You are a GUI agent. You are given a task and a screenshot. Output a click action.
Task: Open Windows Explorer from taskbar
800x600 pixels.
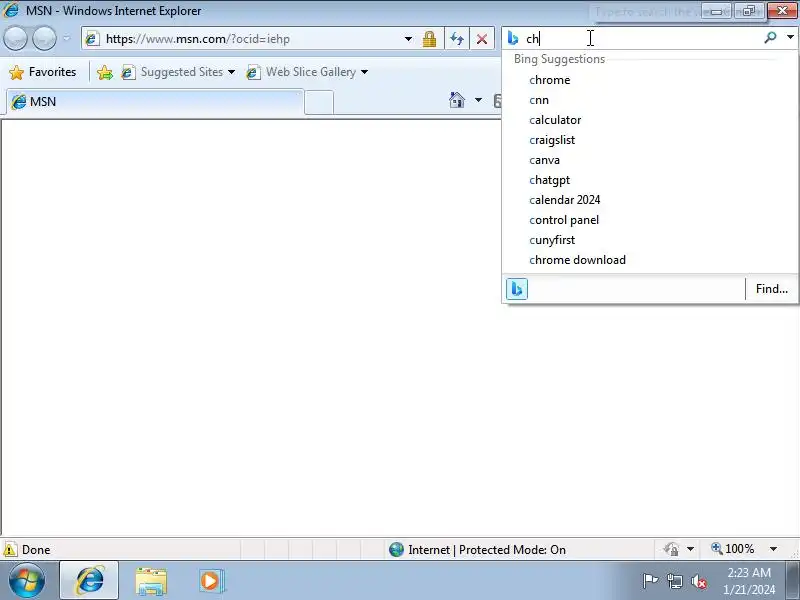pos(151,581)
